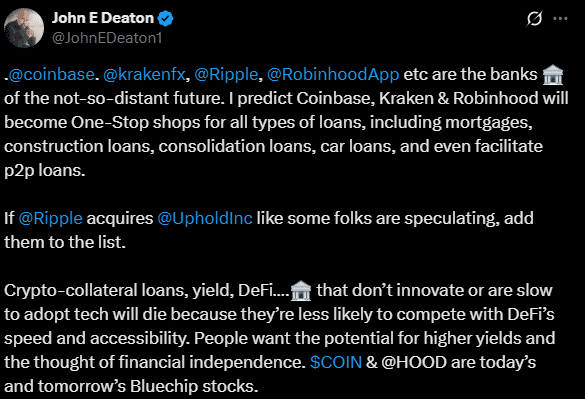Viewport: 585px width, 399px height.
Task: Open the @RobinhoodApp mention
Action: 333,74
